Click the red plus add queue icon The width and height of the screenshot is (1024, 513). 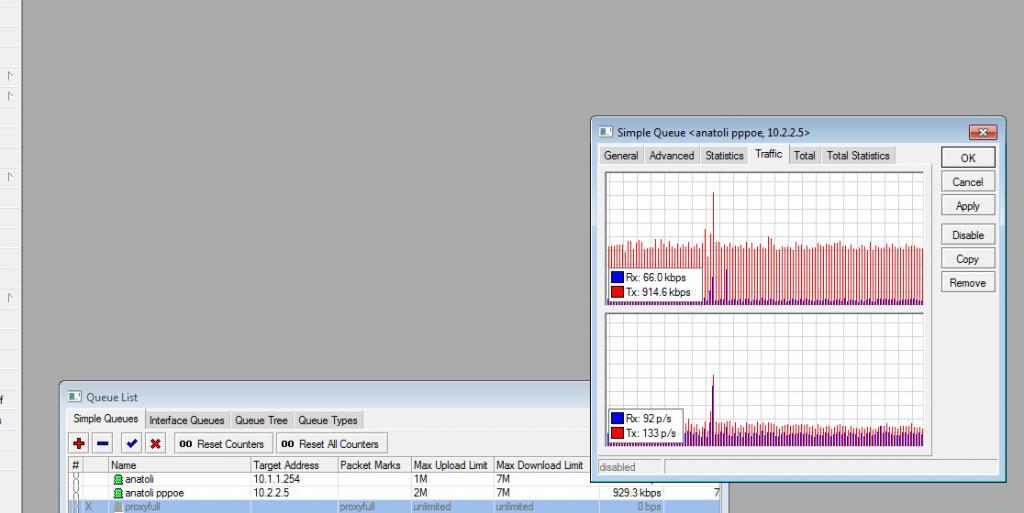(x=79, y=443)
